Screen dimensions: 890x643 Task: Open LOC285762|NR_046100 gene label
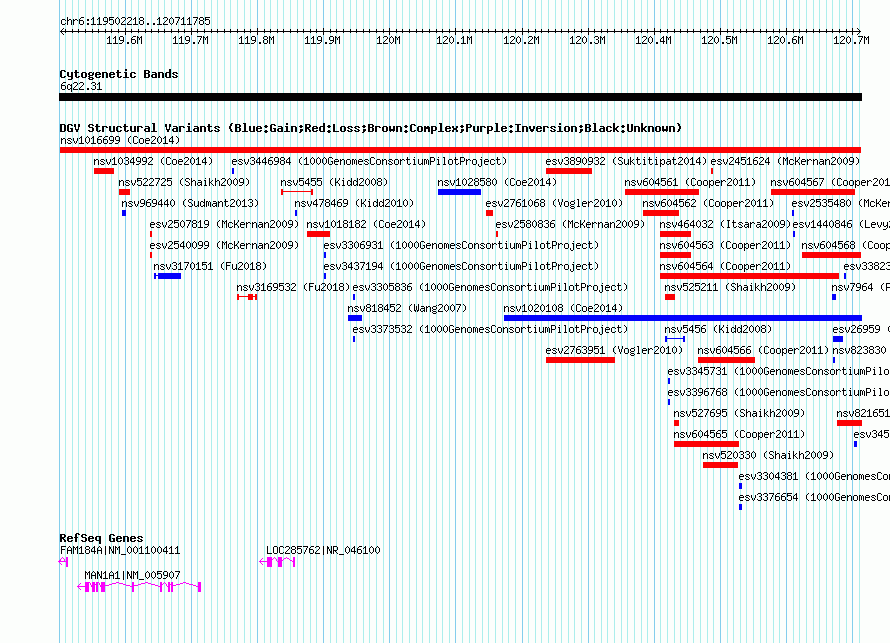click(x=323, y=550)
